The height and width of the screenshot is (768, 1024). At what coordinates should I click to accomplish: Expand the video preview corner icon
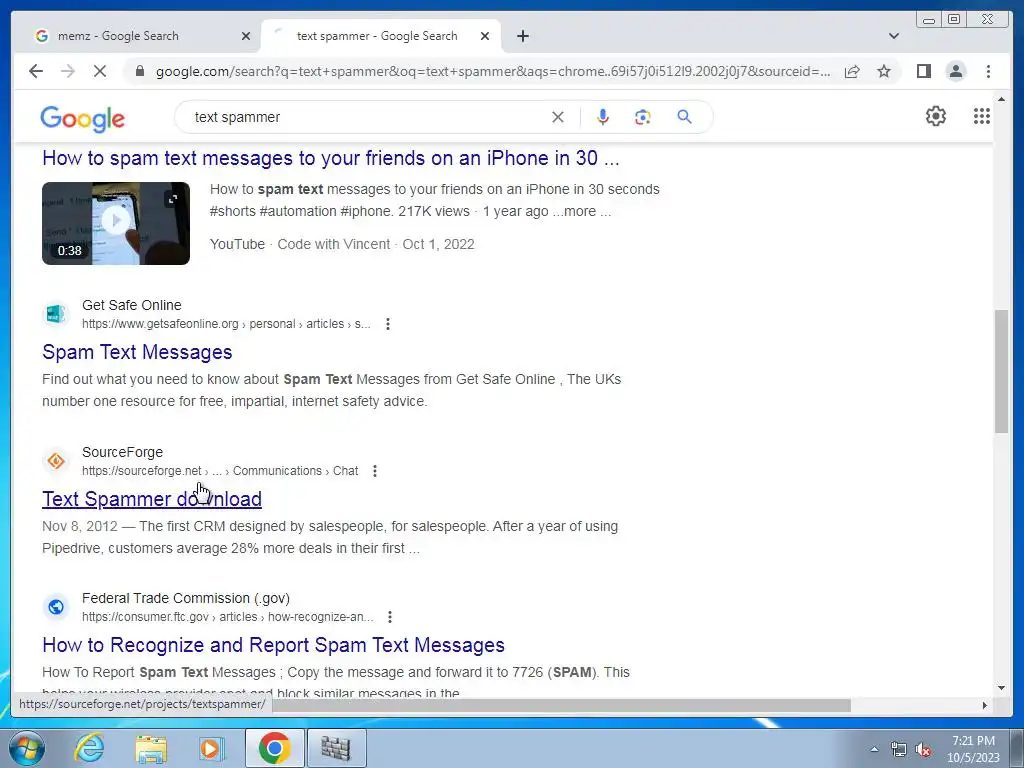[x=173, y=199]
